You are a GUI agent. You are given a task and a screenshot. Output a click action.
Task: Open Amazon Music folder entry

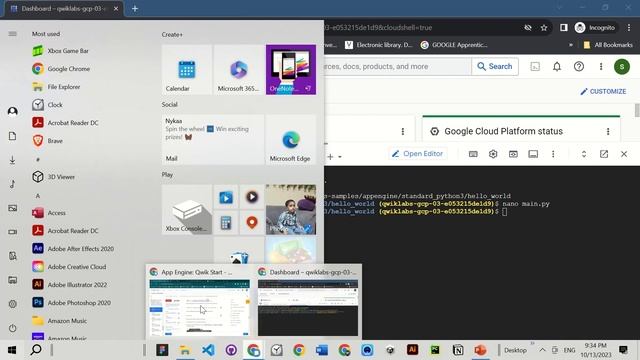[x=60, y=321]
